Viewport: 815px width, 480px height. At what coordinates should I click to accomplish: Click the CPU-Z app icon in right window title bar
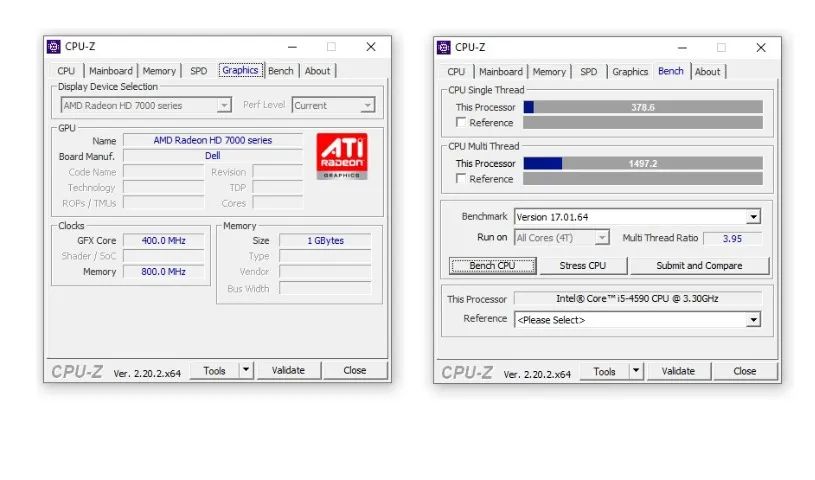(x=443, y=47)
